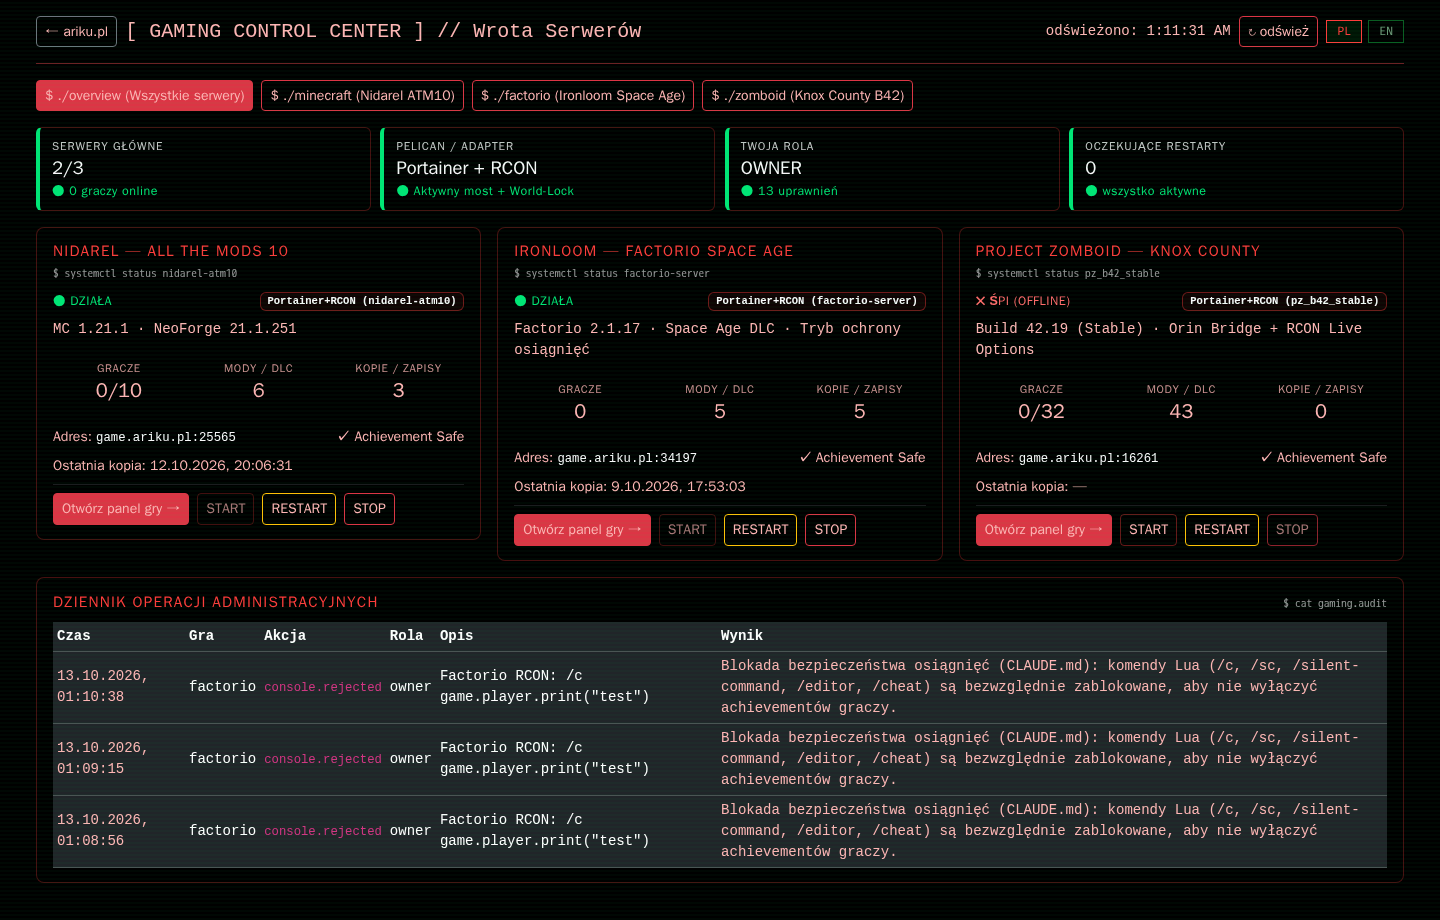Click START on the Nidarel card
The image size is (1440, 920).
point(225,509)
